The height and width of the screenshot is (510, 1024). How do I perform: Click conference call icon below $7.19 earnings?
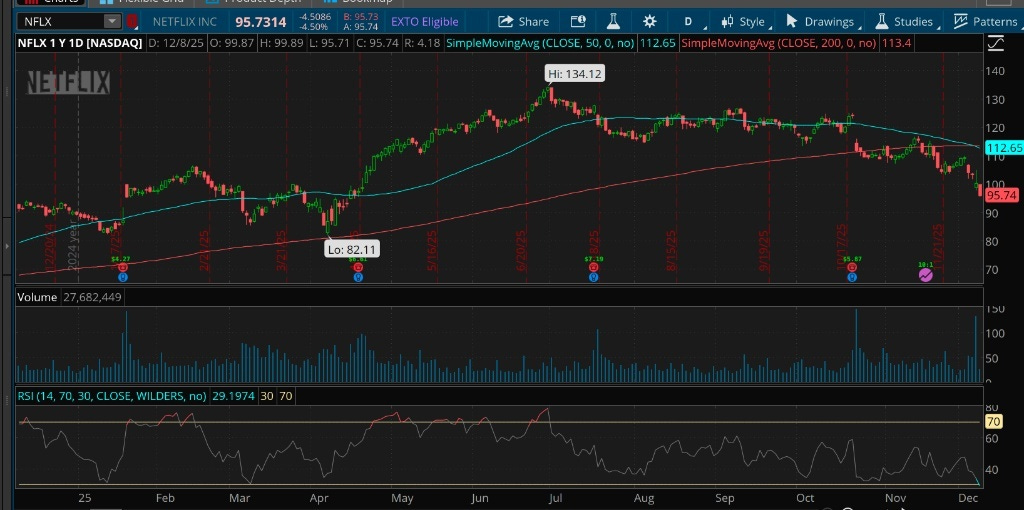tap(593, 277)
